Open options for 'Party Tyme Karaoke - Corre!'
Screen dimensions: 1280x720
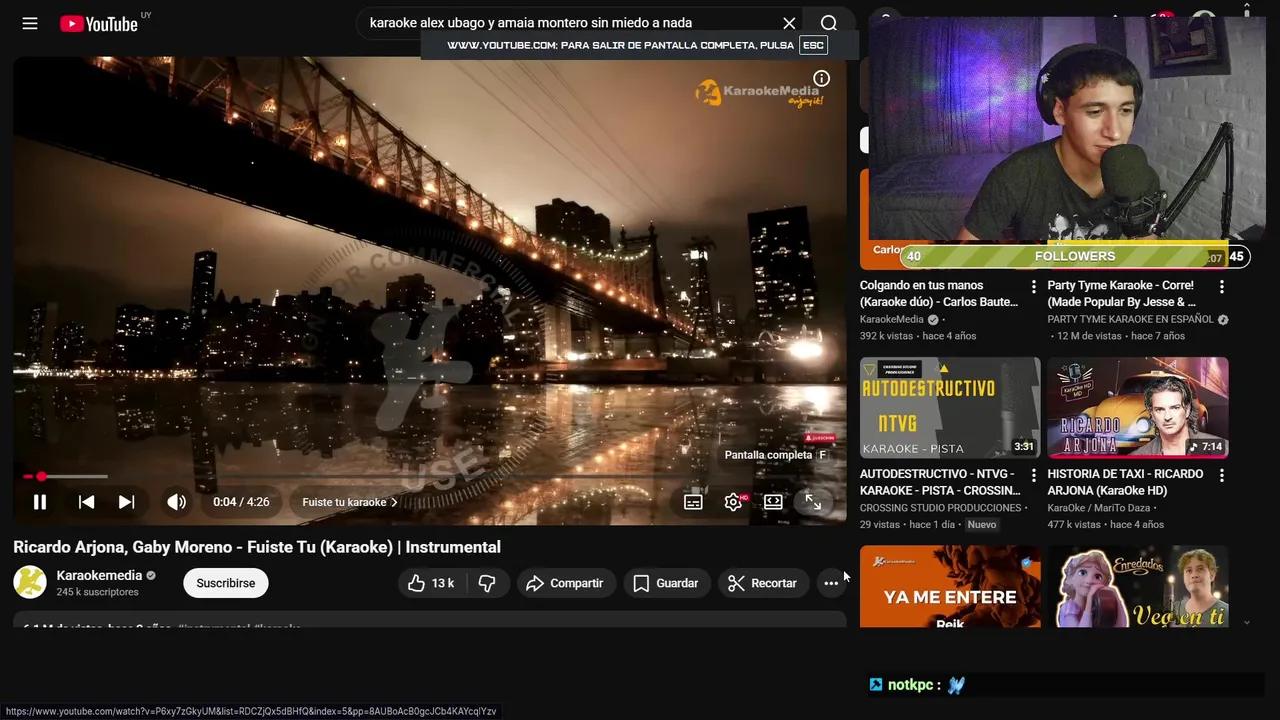coord(1222,287)
